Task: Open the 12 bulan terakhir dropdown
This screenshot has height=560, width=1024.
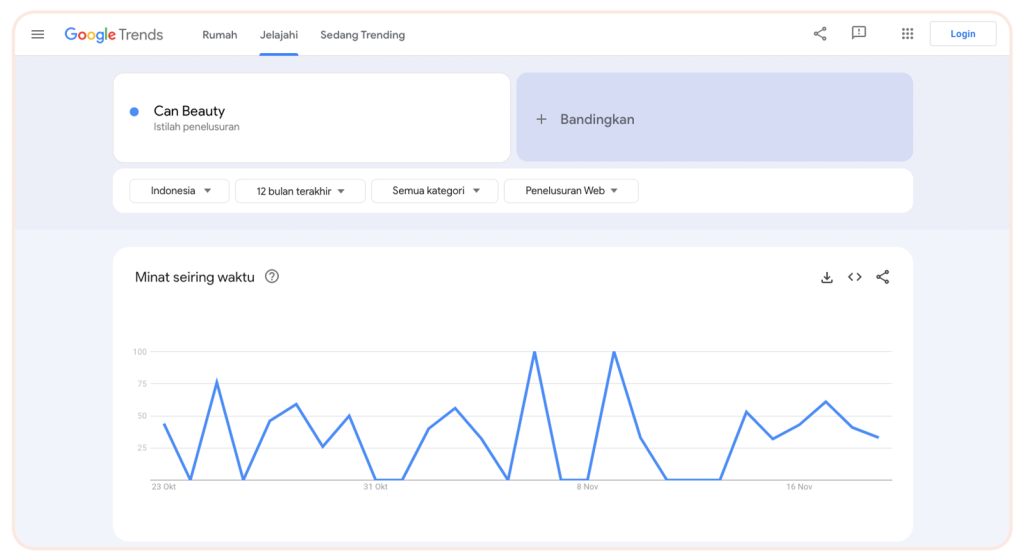Action: point(300,191)
